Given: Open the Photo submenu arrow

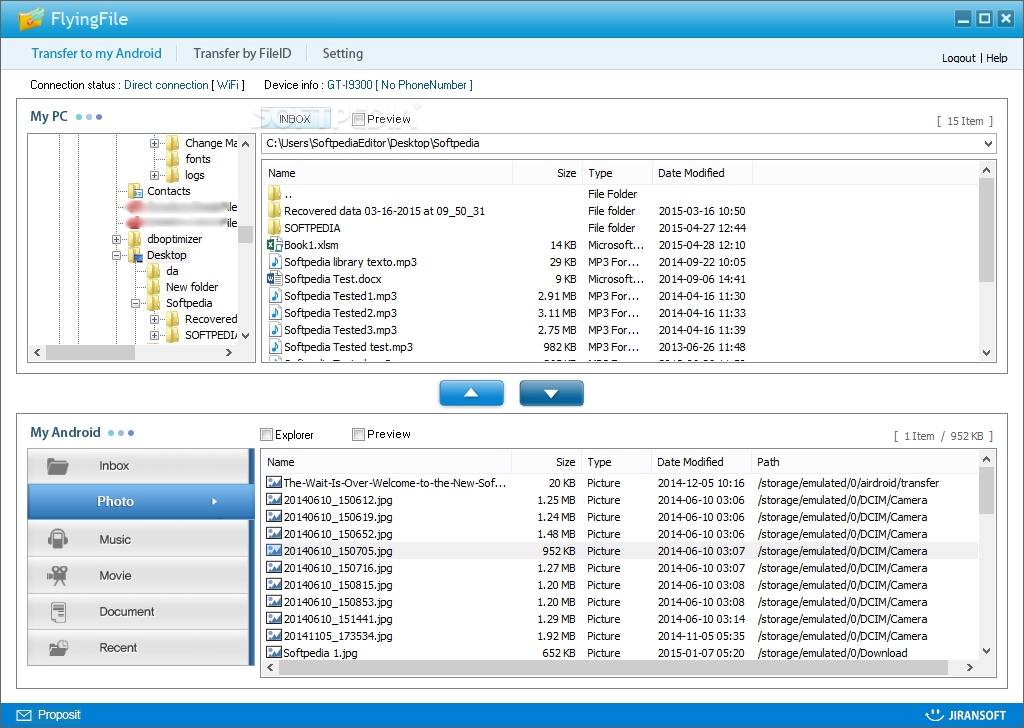Looking at the screenshot, I should click(214, 501).
